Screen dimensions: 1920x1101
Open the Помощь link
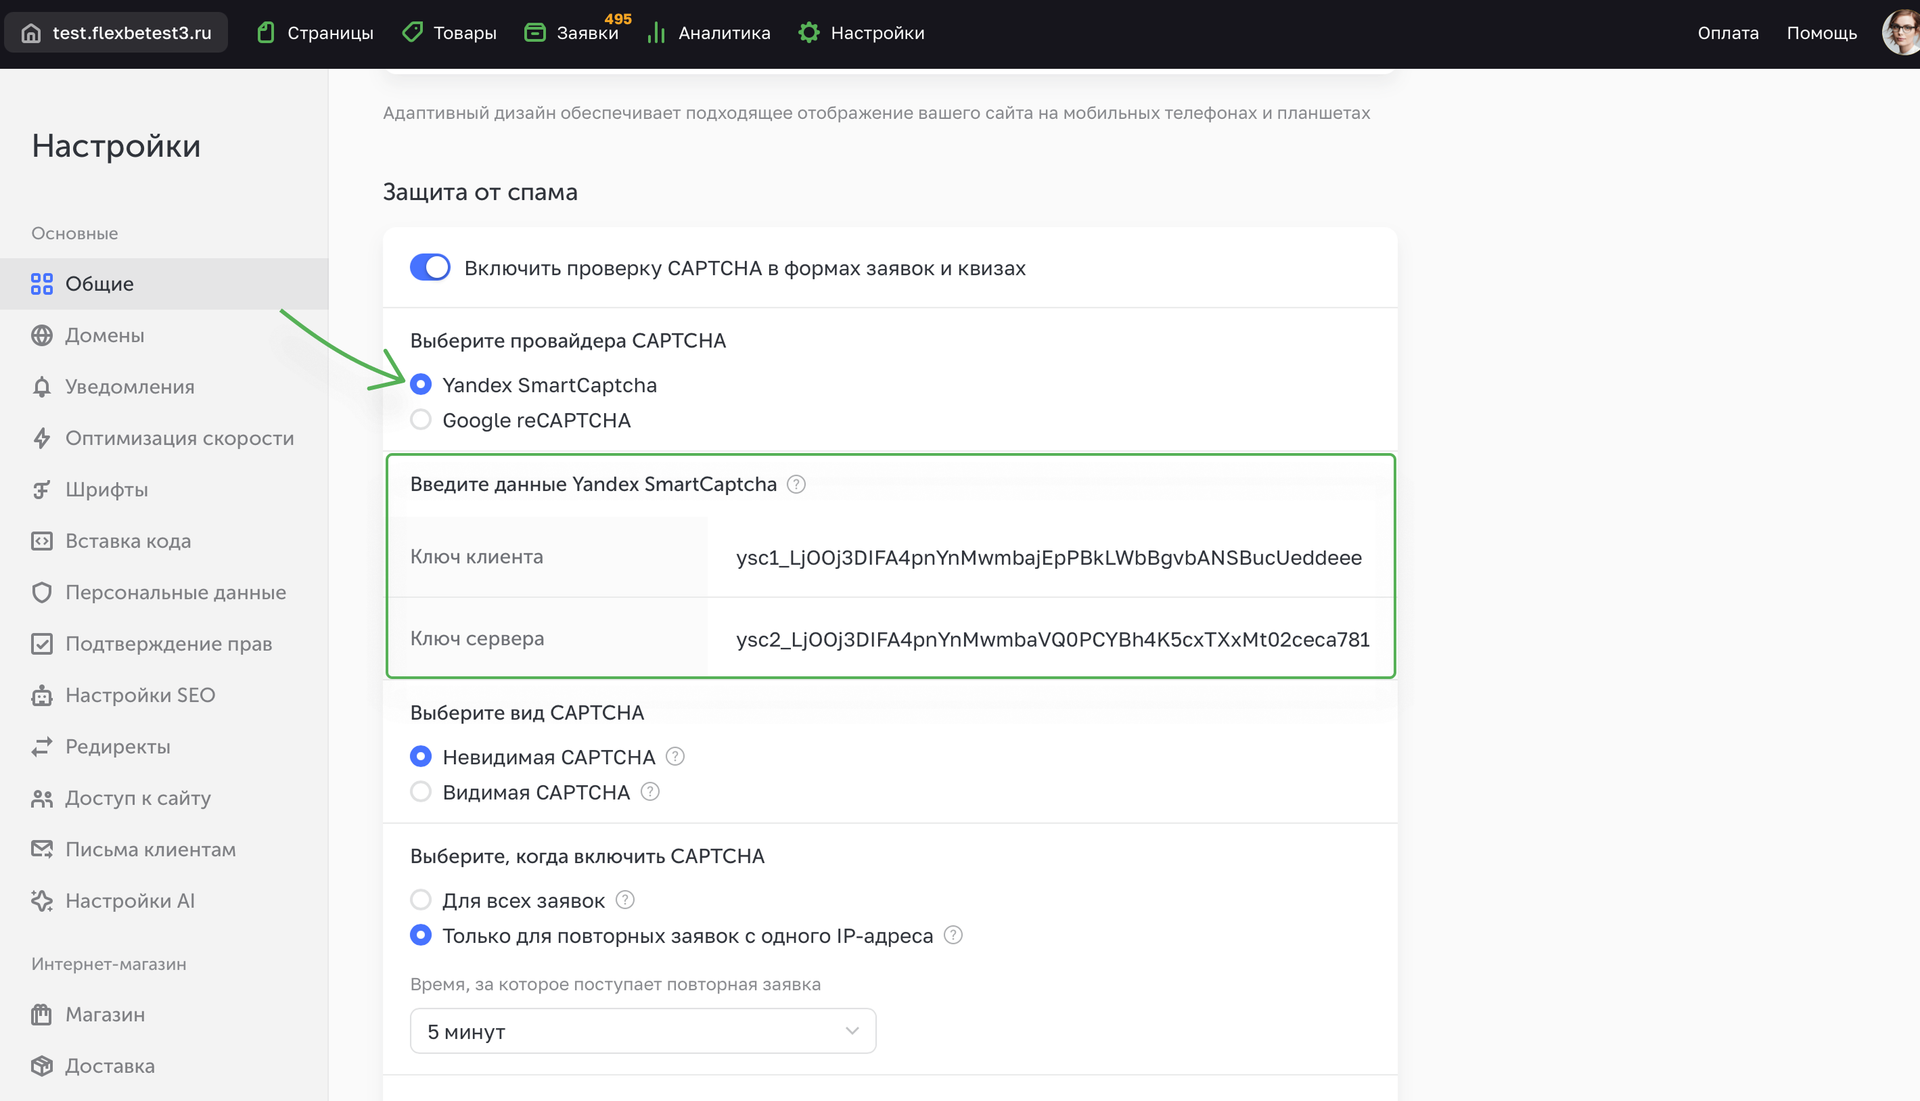tap(1821, 32)
